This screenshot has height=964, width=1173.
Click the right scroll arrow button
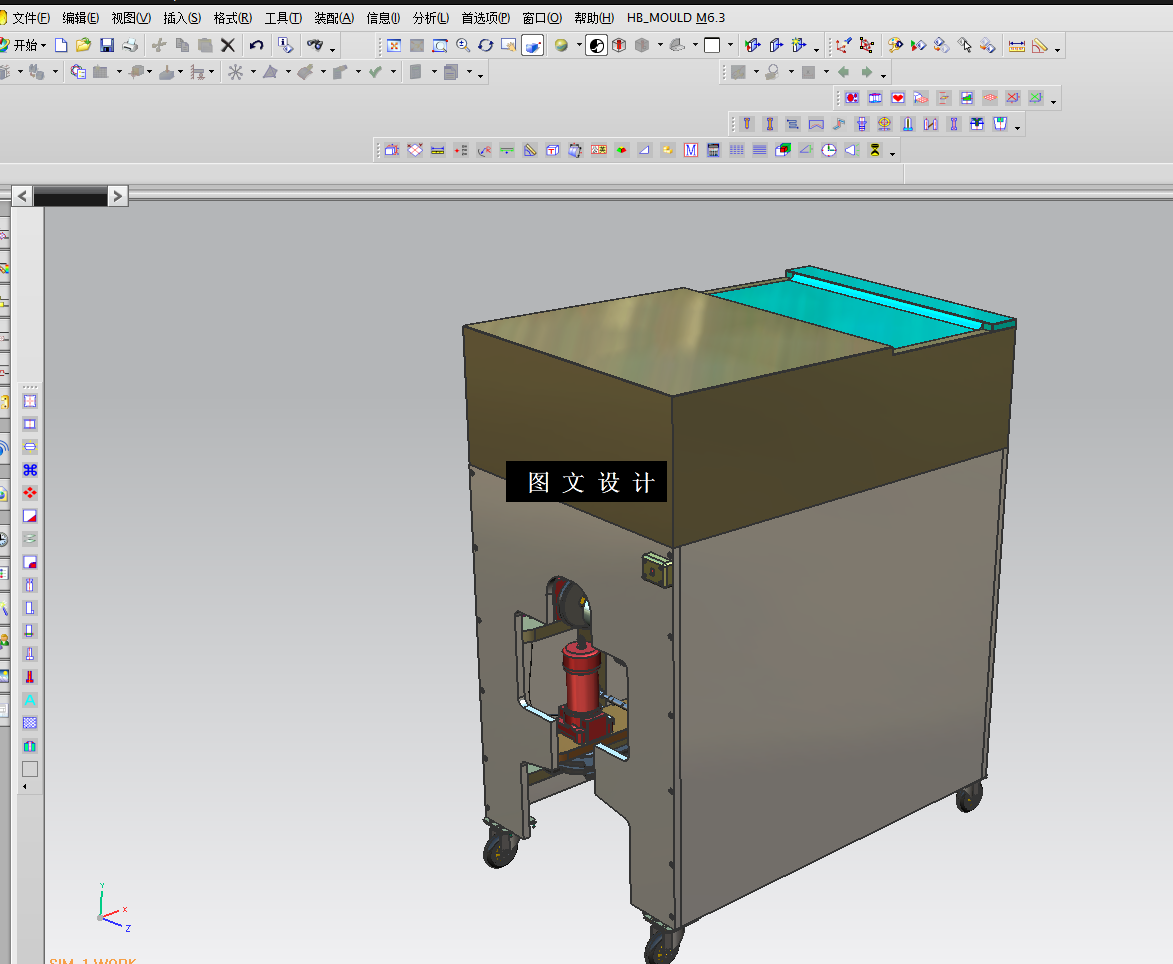pyautogui.click(x=117, y=196)
